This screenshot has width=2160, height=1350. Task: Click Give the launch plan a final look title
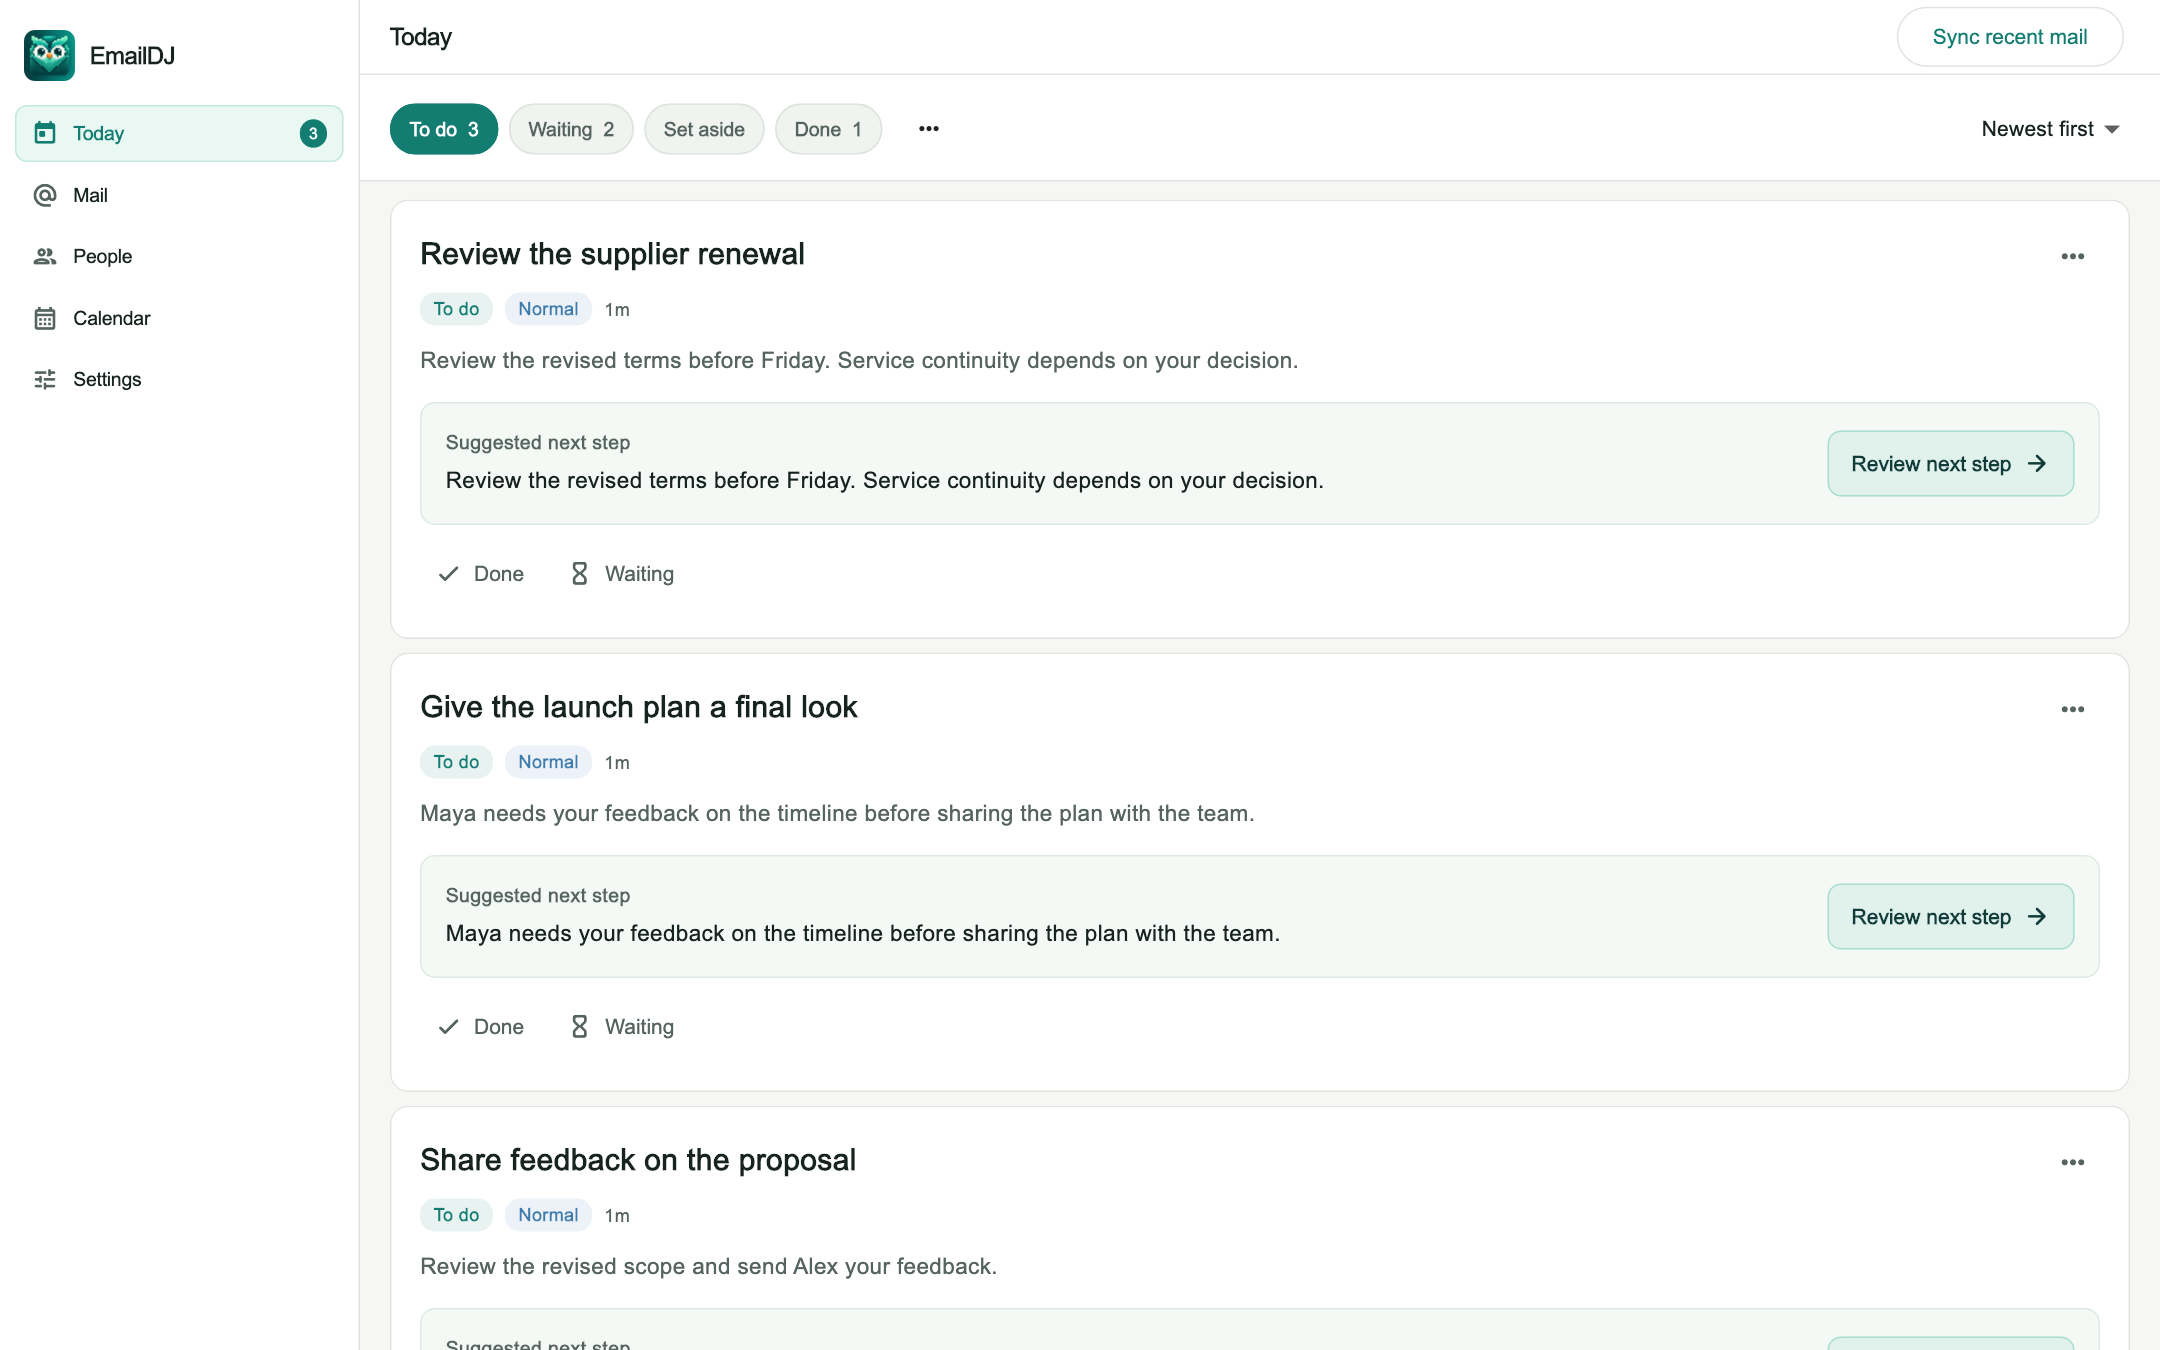(638, 707)
